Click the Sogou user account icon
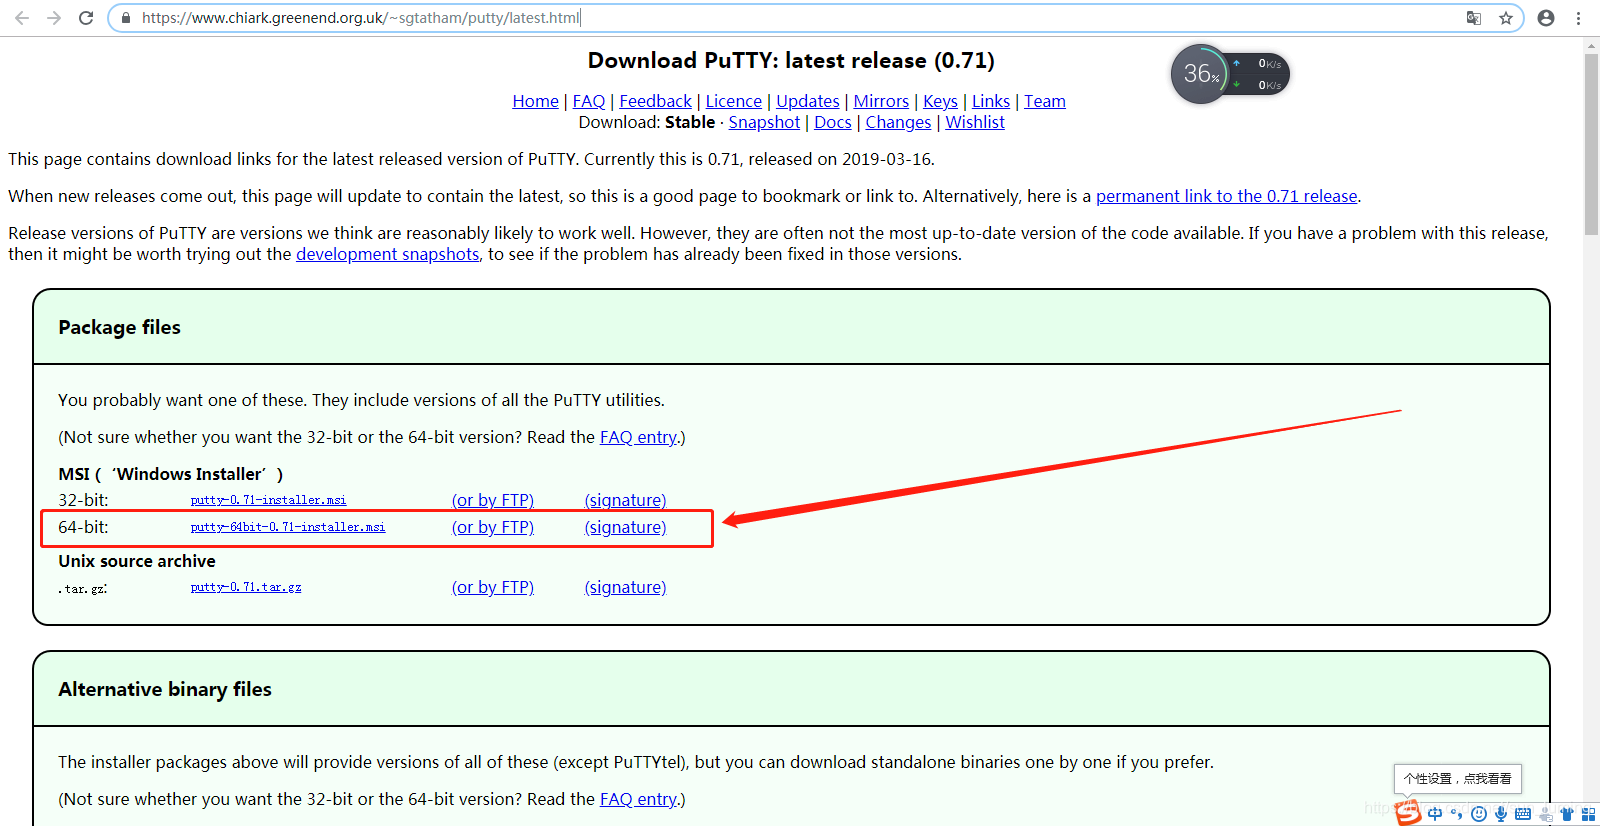 pyautogui.click(x=1546, y=815)
